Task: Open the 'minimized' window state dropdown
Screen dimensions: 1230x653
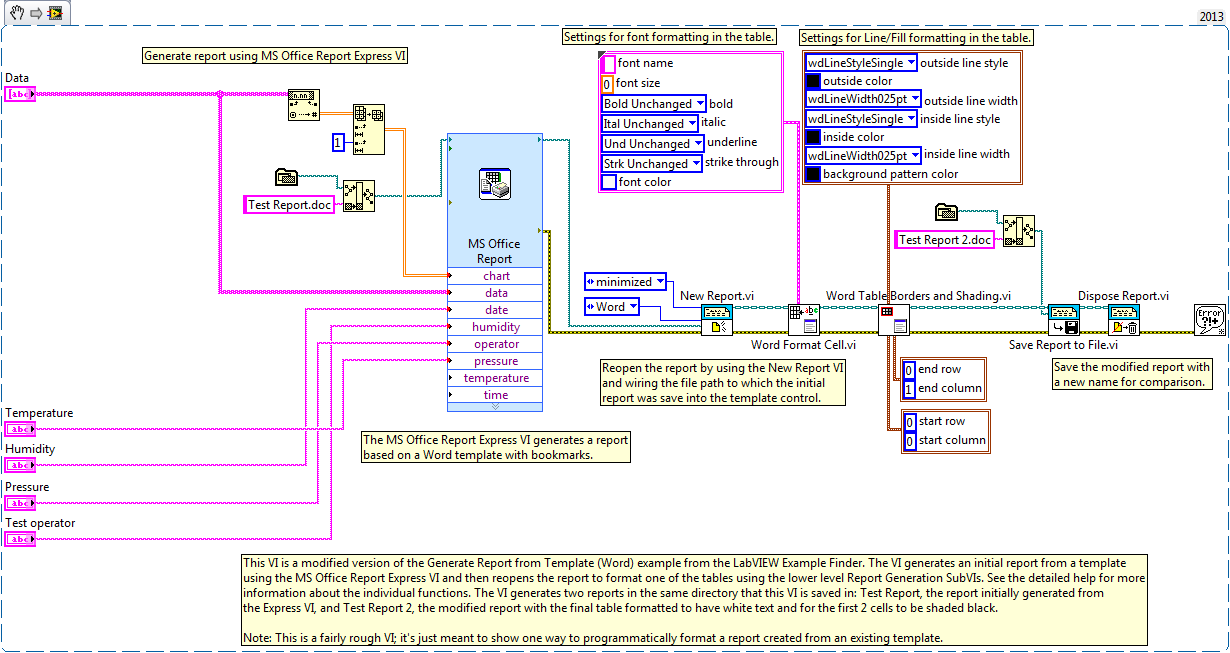Action: pyautogui.click(x=626, y=282)
